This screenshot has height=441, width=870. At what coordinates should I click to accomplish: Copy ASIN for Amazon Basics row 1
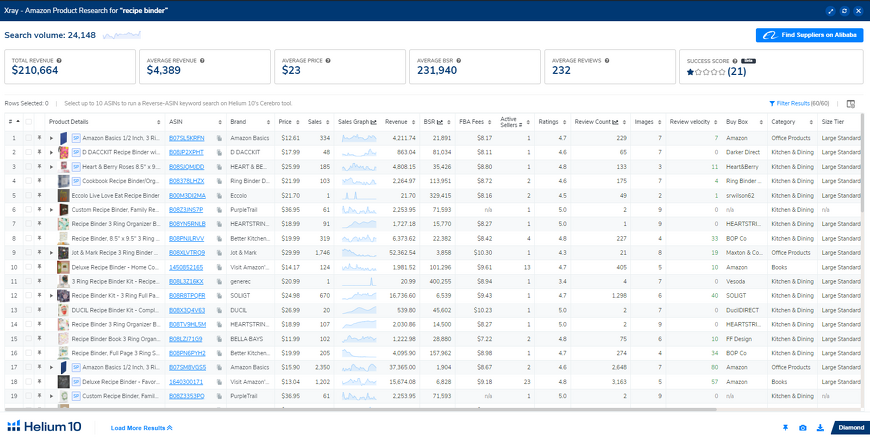tap(220, 138)
